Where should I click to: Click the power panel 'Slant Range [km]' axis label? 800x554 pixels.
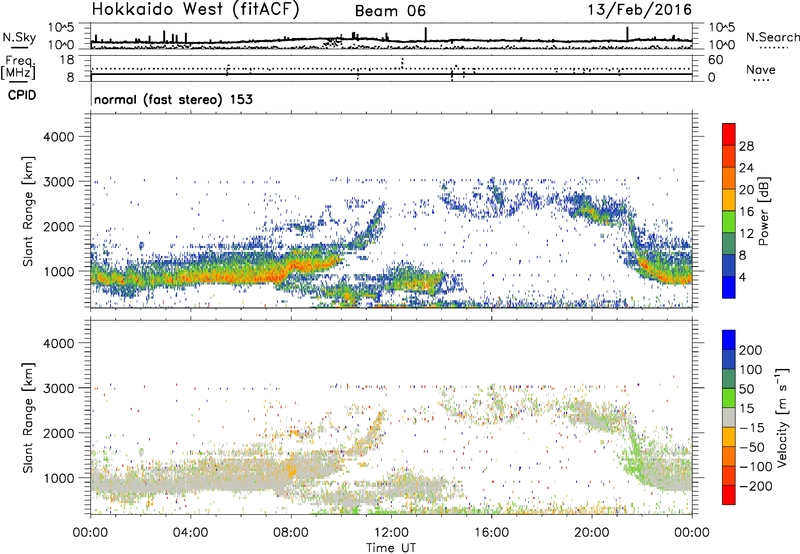tap(28, 211)
